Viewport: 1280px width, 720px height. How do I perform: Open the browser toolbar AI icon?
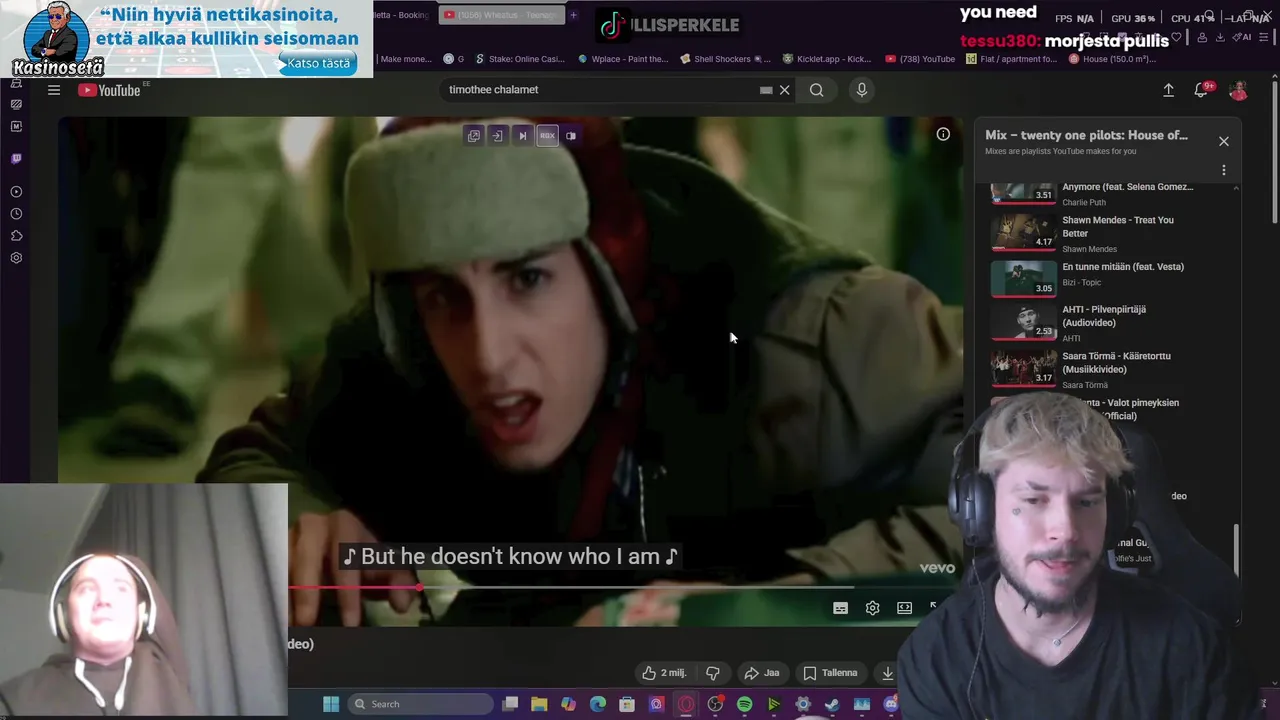coord(1244,37)
